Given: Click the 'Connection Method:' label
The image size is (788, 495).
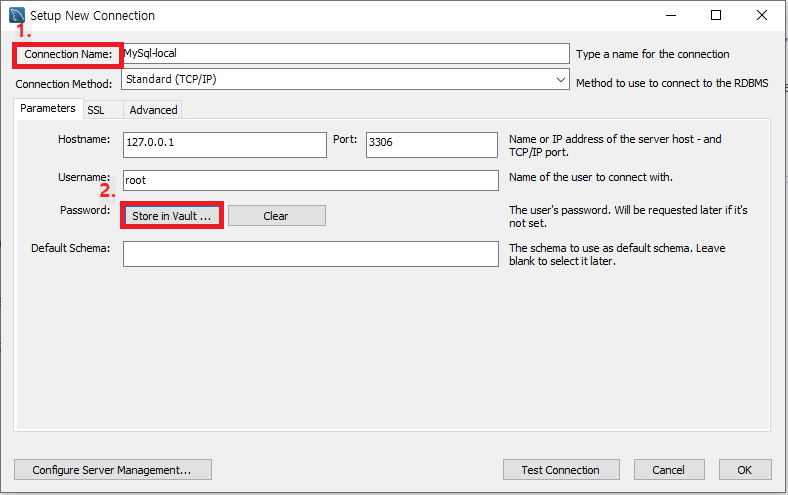Looking at the screenshot, I should (x=64, y=84).
